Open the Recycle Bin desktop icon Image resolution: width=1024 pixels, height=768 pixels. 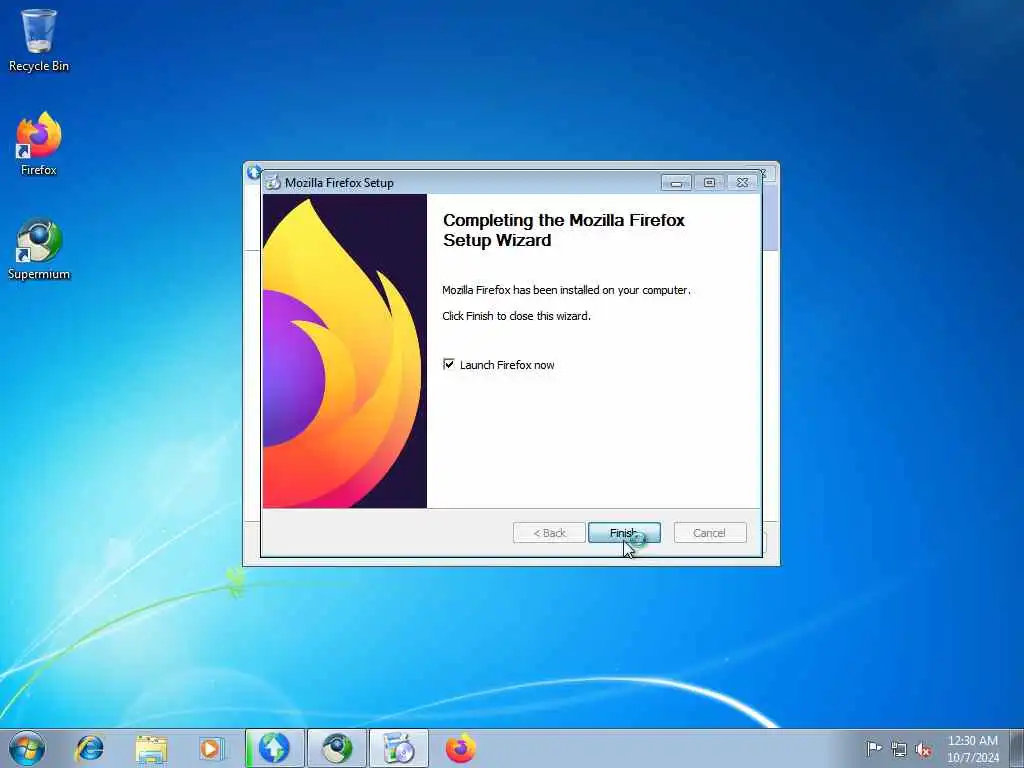[39, 40]
